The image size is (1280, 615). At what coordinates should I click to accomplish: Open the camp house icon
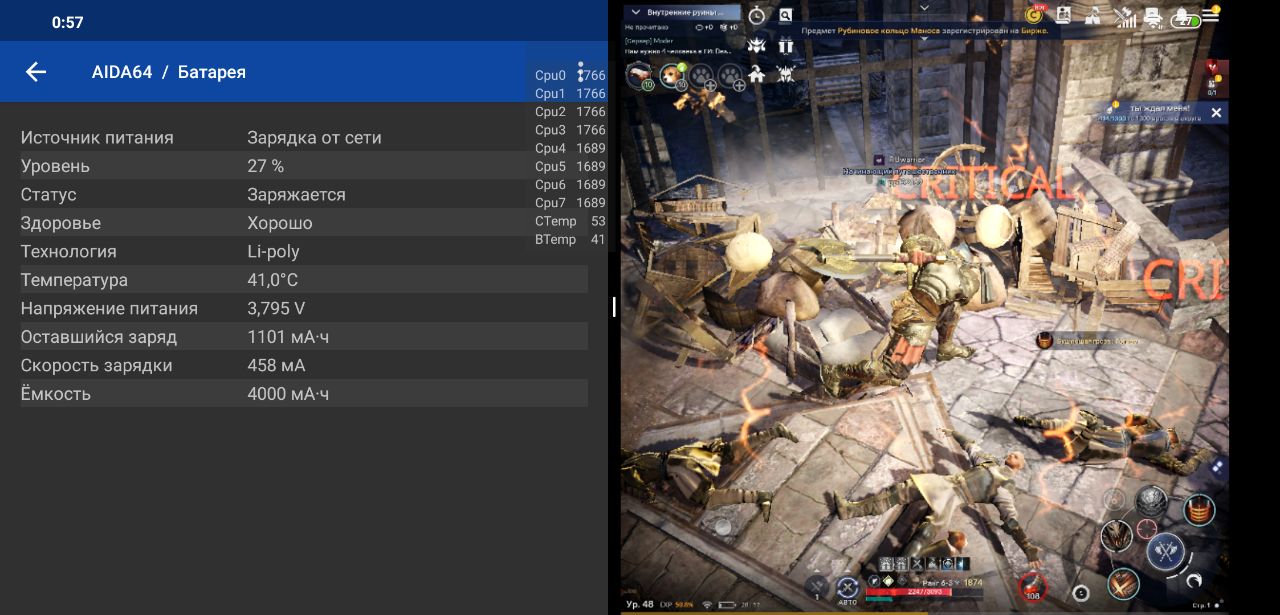757,74
